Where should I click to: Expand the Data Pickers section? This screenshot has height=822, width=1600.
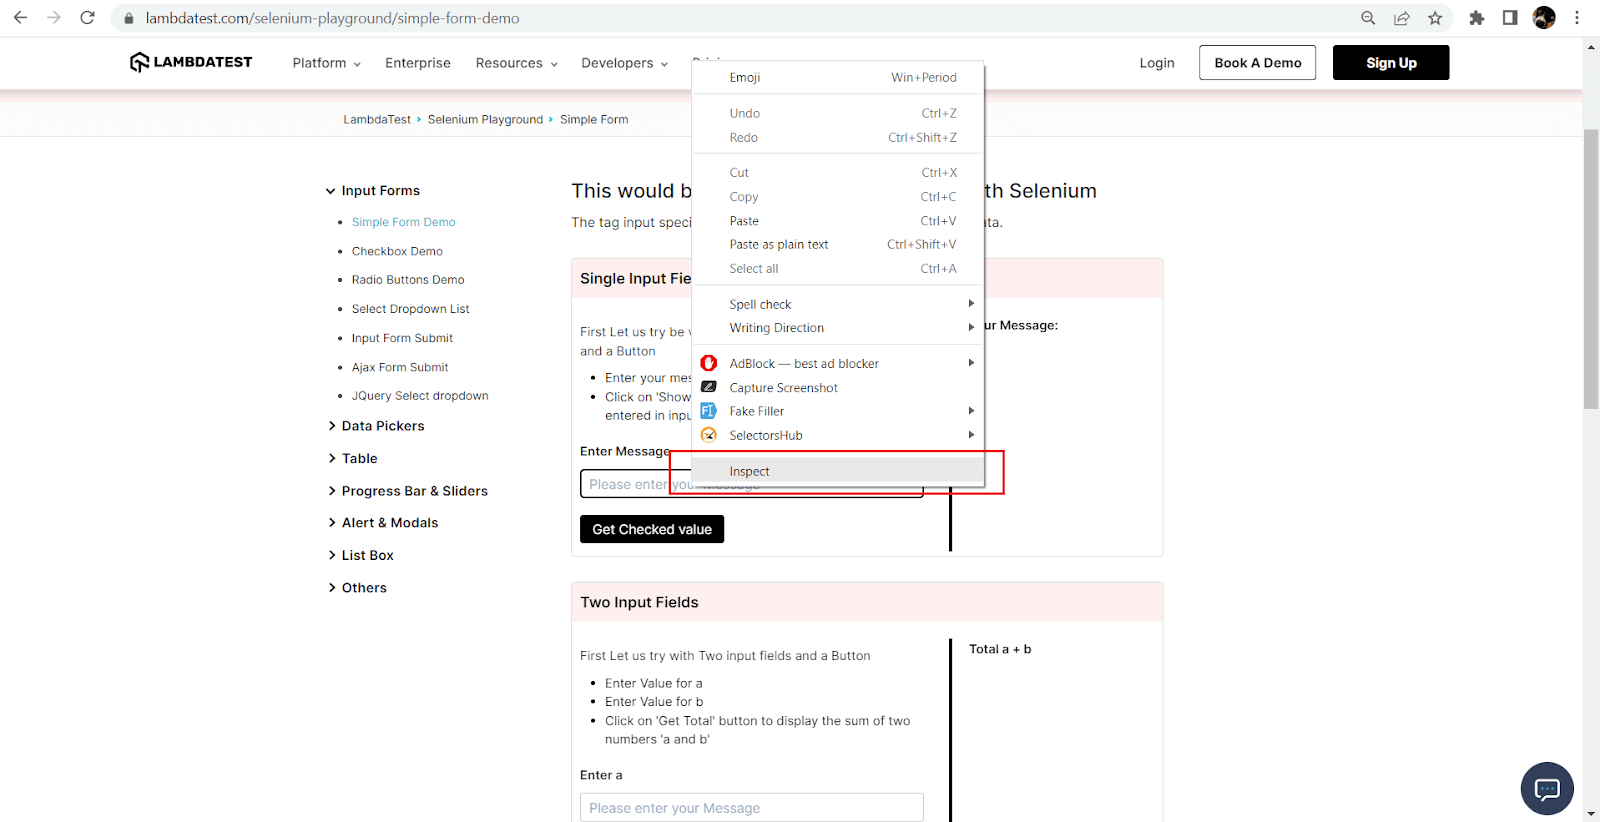pos(376,426)
